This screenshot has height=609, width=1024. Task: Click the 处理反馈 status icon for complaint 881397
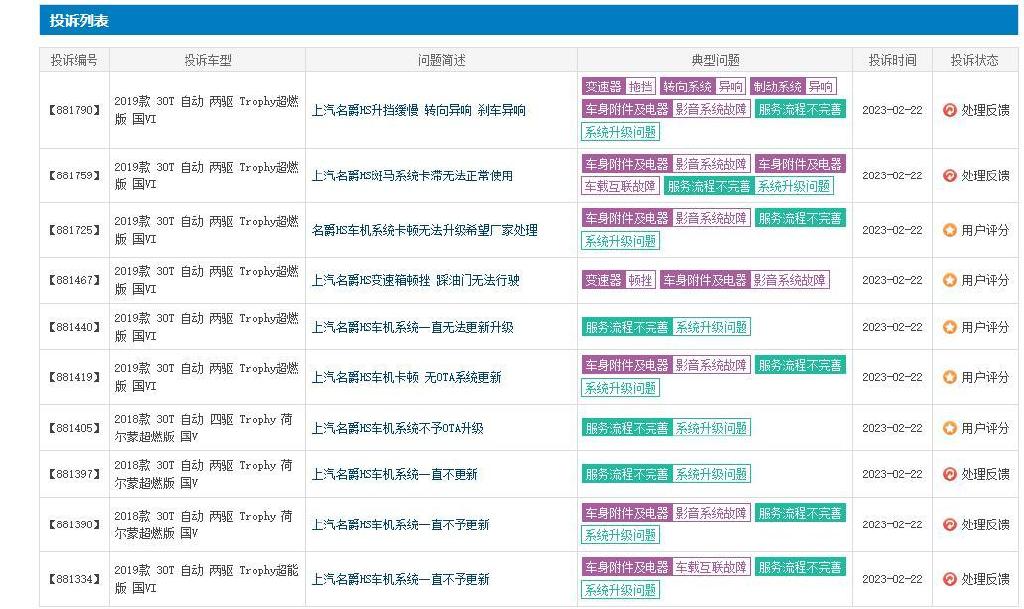click(950, 474)
